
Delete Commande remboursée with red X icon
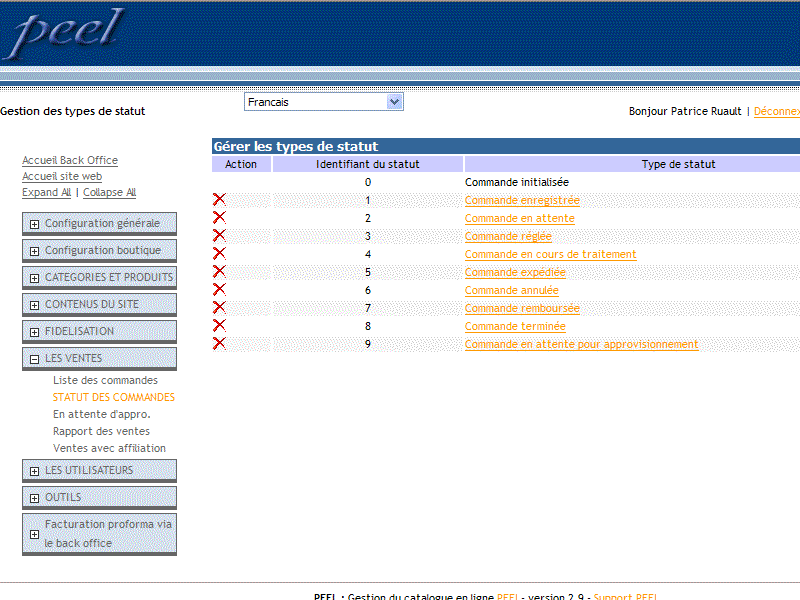click(x=219, y=307)
